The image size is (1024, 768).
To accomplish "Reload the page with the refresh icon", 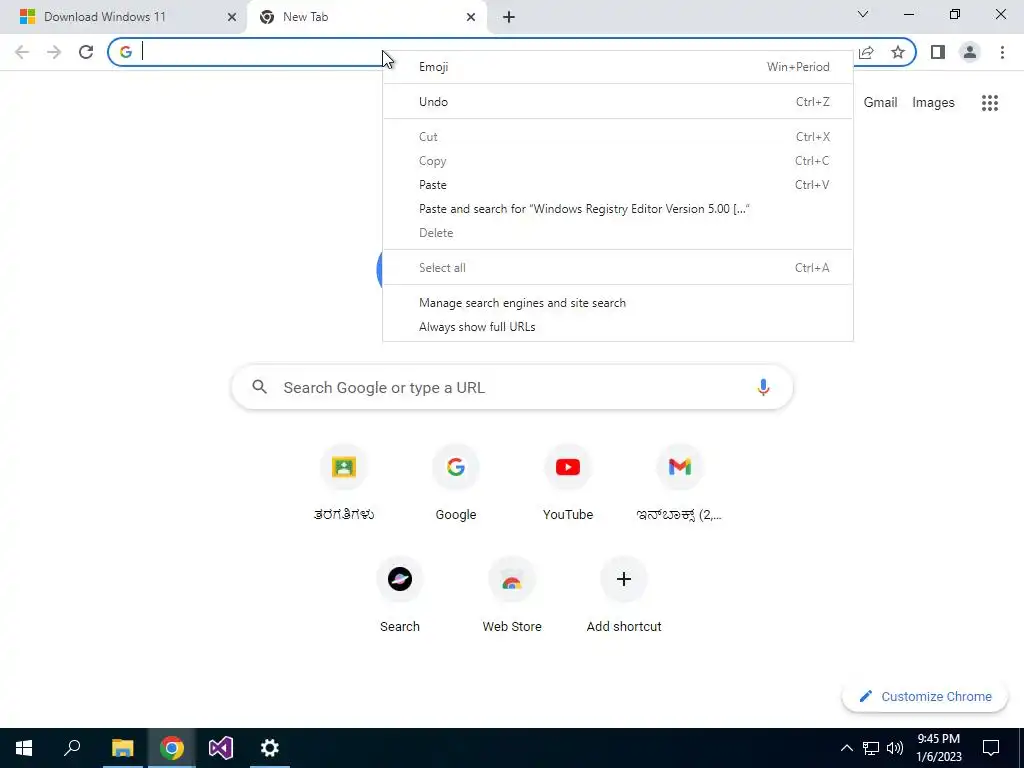I will [86, 52].
